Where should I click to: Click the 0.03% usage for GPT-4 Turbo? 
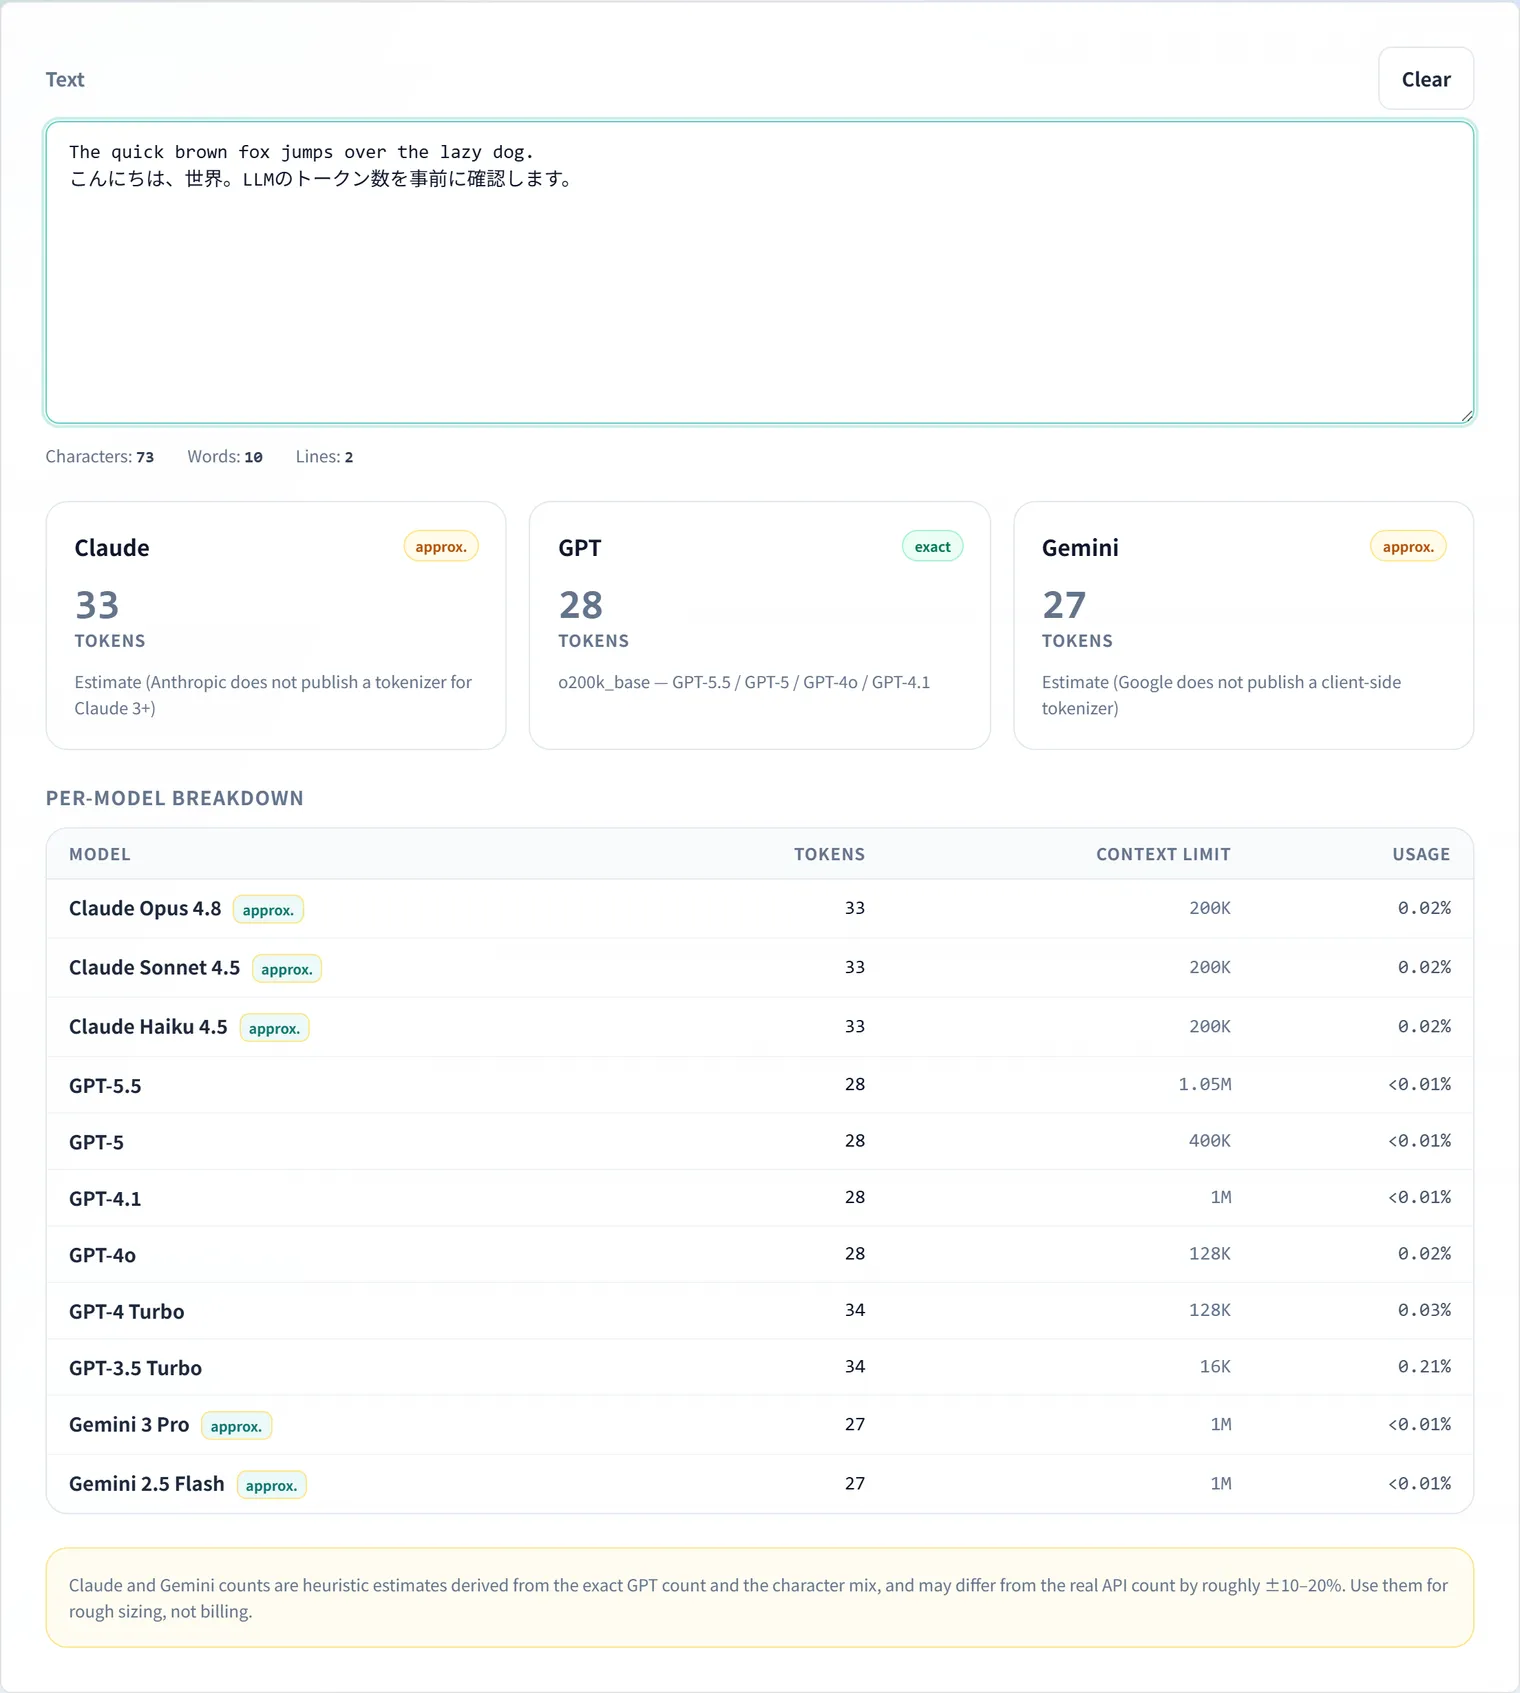(1424, 1310)
